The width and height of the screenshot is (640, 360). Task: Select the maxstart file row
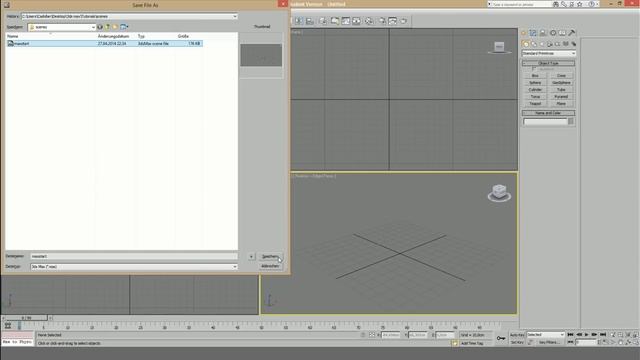(104, 43)
